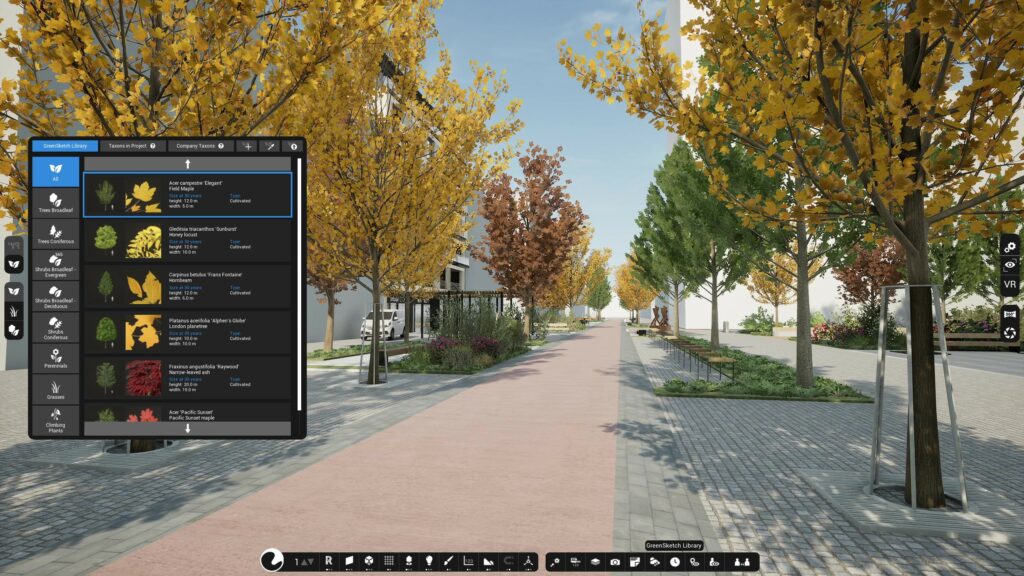Select the flat plane surface tool
Viewport: 1024px width, 576px height.
tap(349, 561)
